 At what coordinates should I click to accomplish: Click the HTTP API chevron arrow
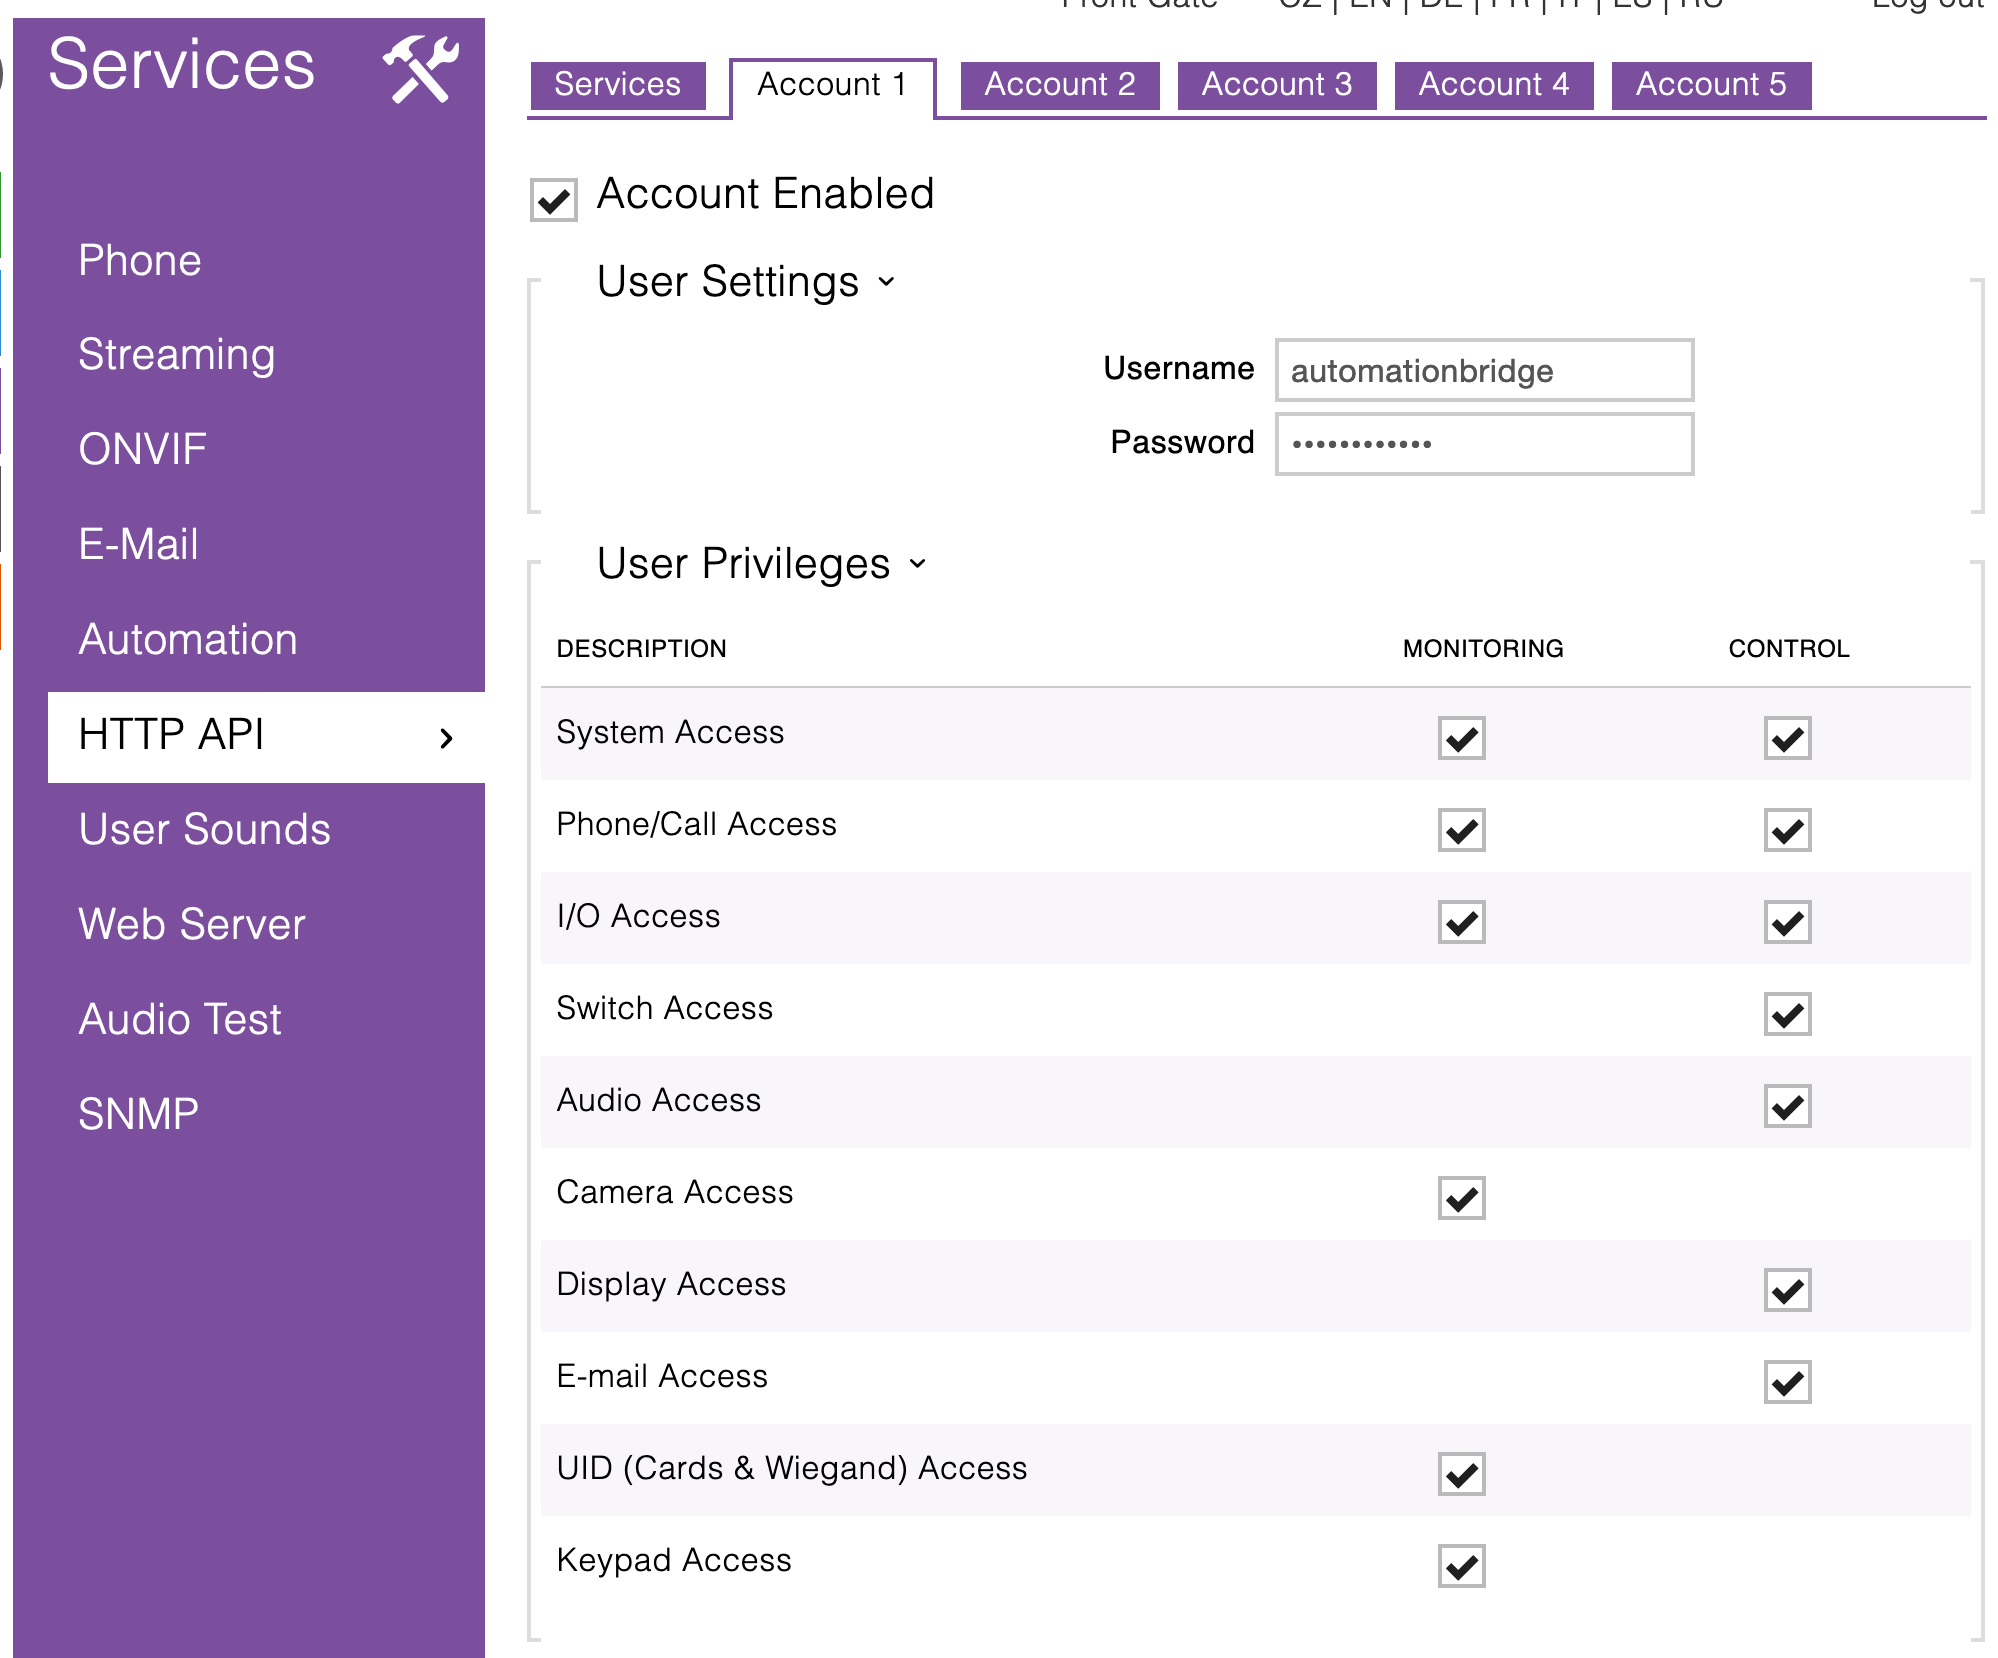click(446, 738)
